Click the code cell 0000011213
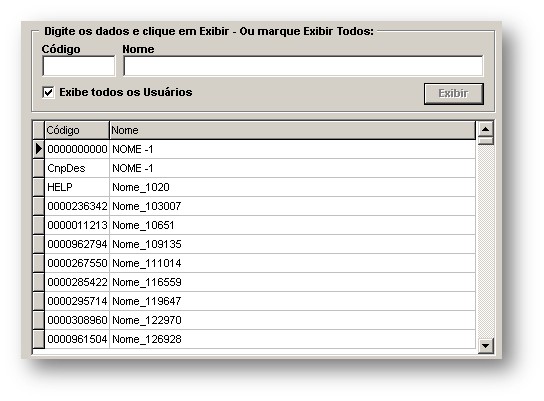544x401 pixels. click(x=77, y=225)
